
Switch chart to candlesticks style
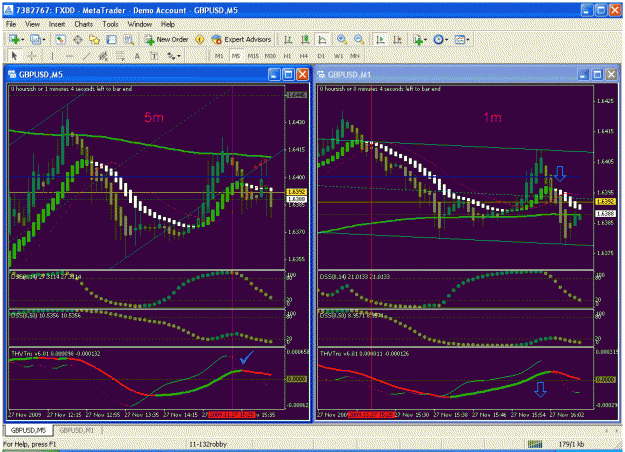click(305, 39)
